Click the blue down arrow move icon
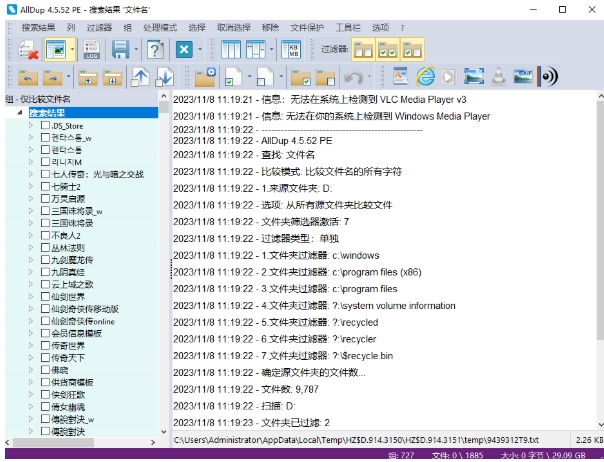 coord(164,76)
